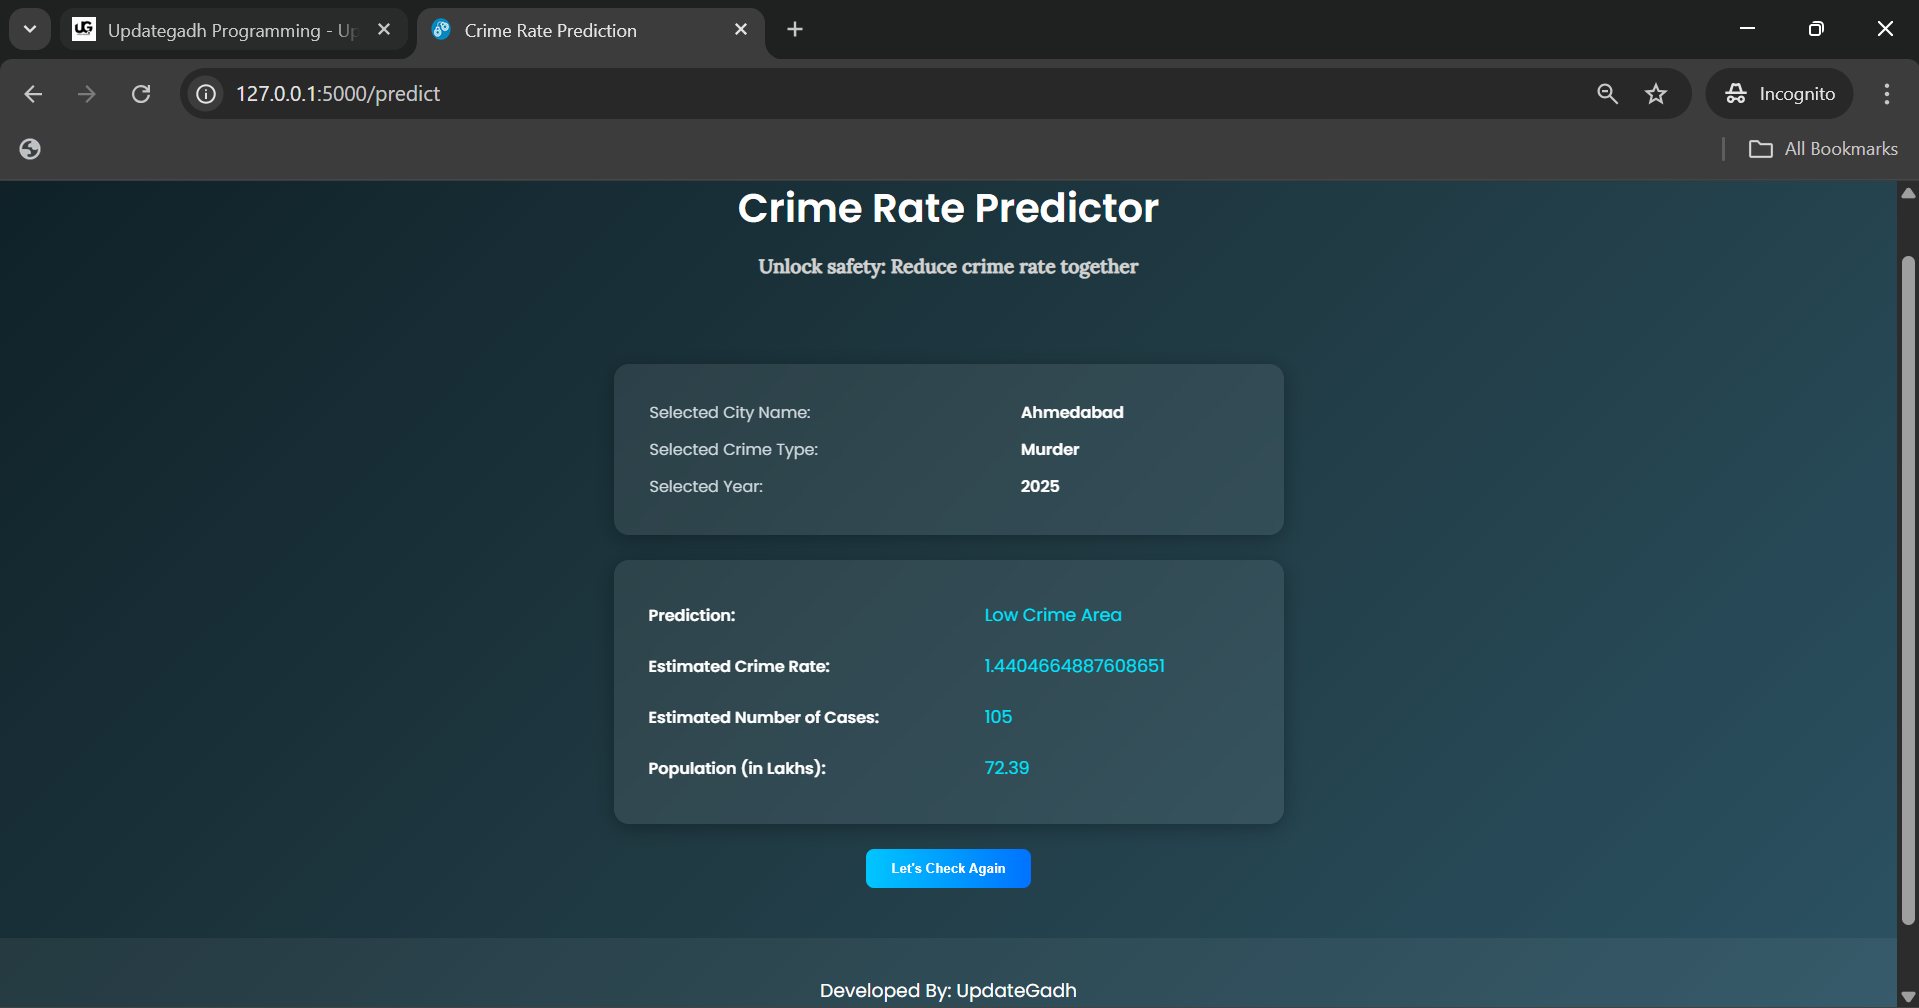The image size is (1919, 1008).
Task: Close the Updategadh Programming tab
Action: tap(384, 30)
